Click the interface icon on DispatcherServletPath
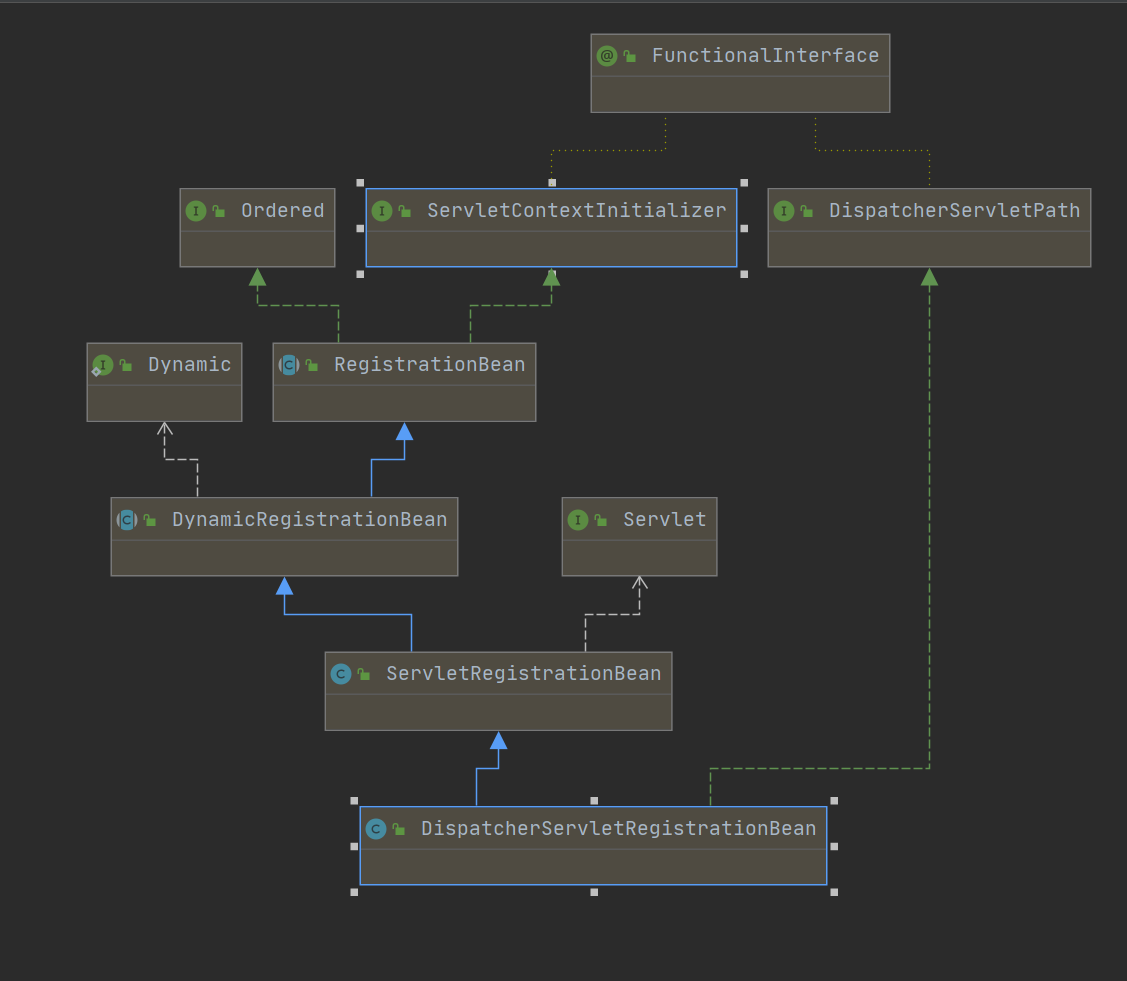The height and width of the screenshot is (981, 1127). coord(785,211)
